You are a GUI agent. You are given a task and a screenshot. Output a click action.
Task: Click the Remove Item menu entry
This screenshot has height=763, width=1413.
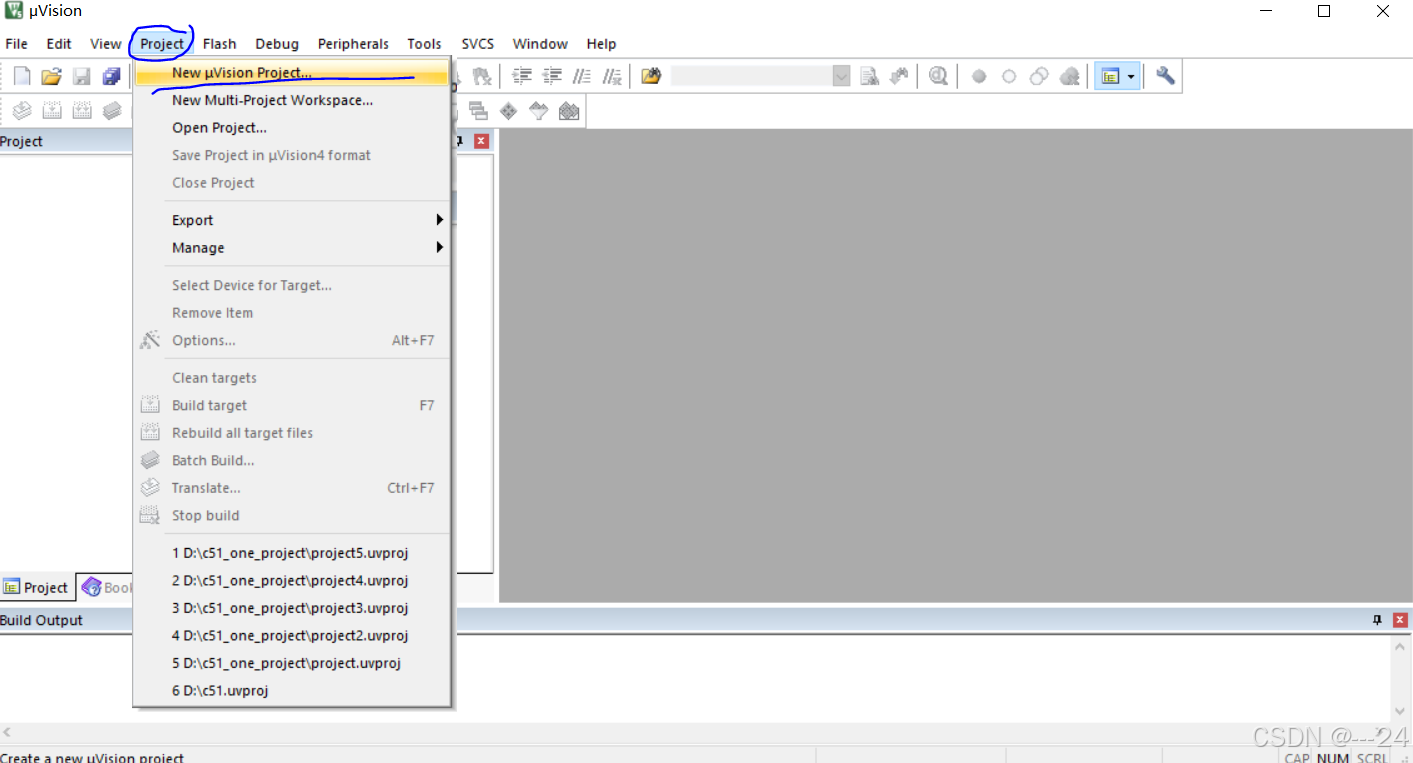(x=292, y=313)
